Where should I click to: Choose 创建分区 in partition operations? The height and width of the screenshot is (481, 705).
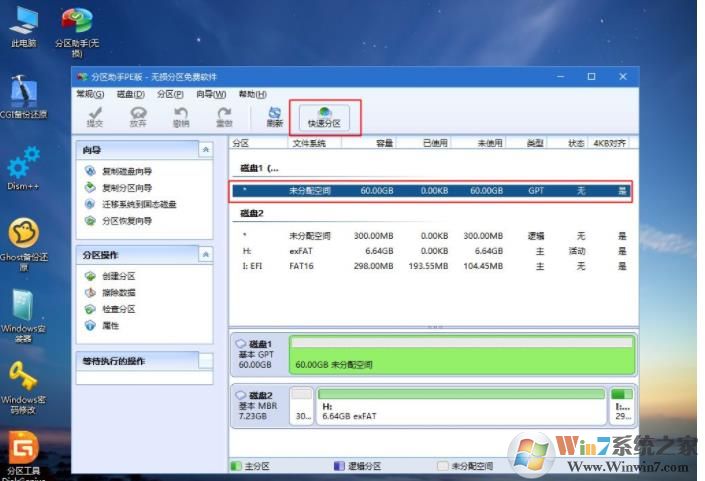click(118, 276)
